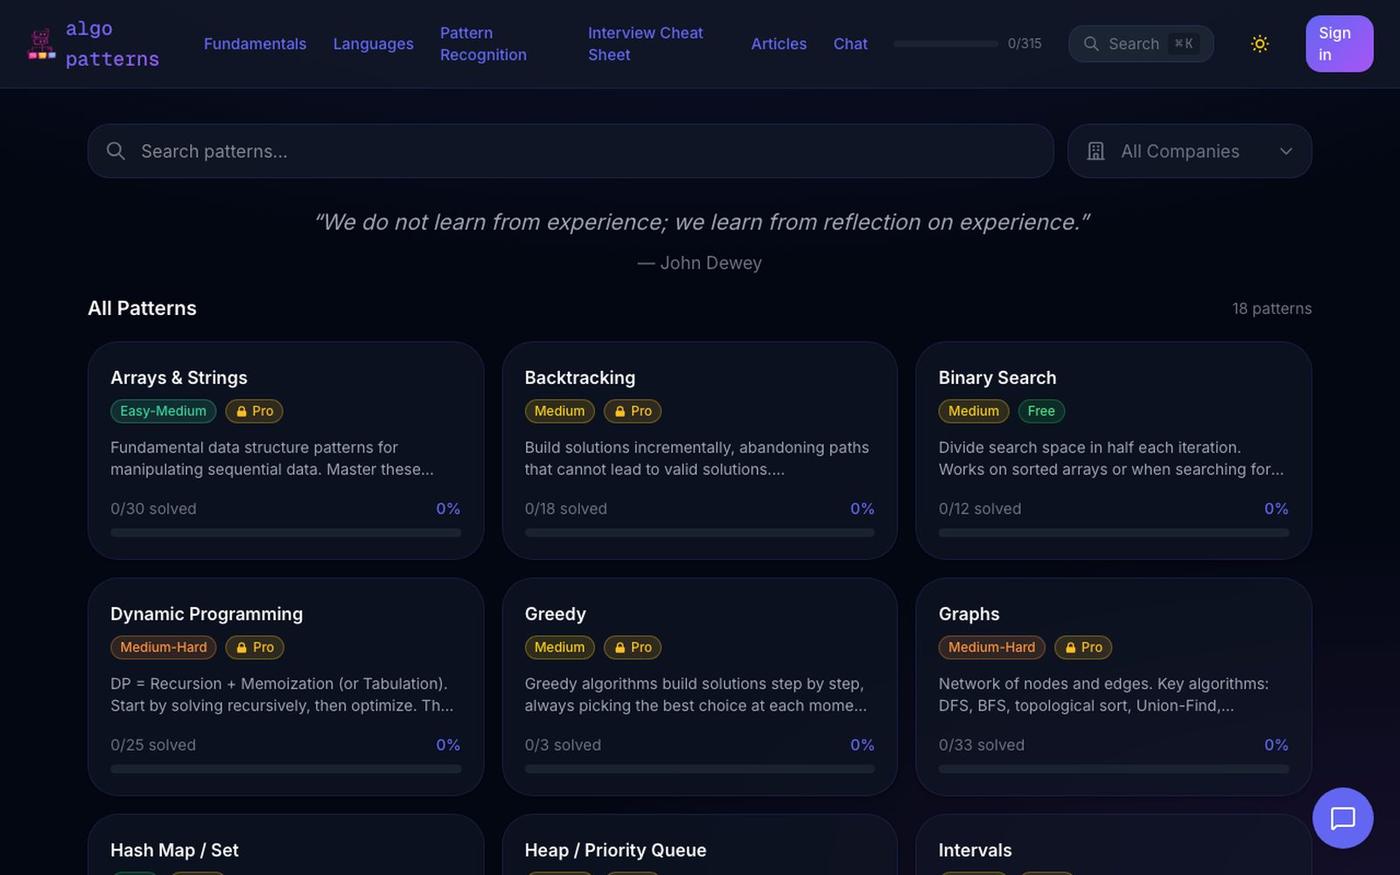Click the algo patterns site title
The width and height of the screenshot is (1400, 875).
112,44
